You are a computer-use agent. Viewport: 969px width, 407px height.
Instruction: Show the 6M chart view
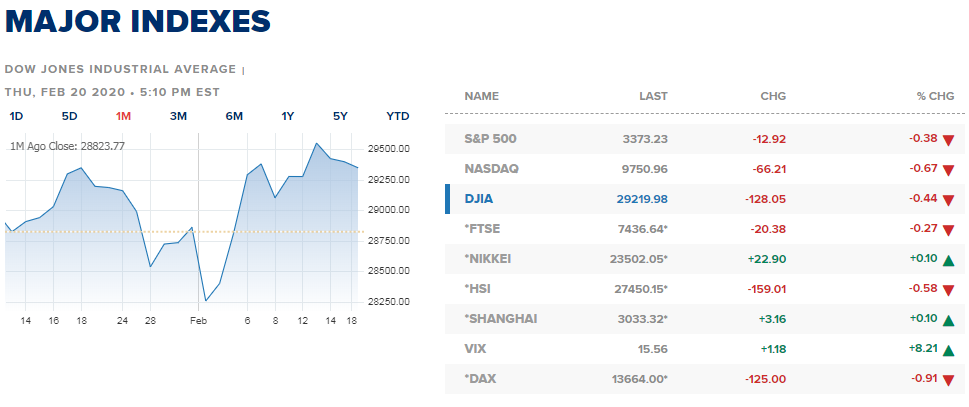tap(234, 116)
